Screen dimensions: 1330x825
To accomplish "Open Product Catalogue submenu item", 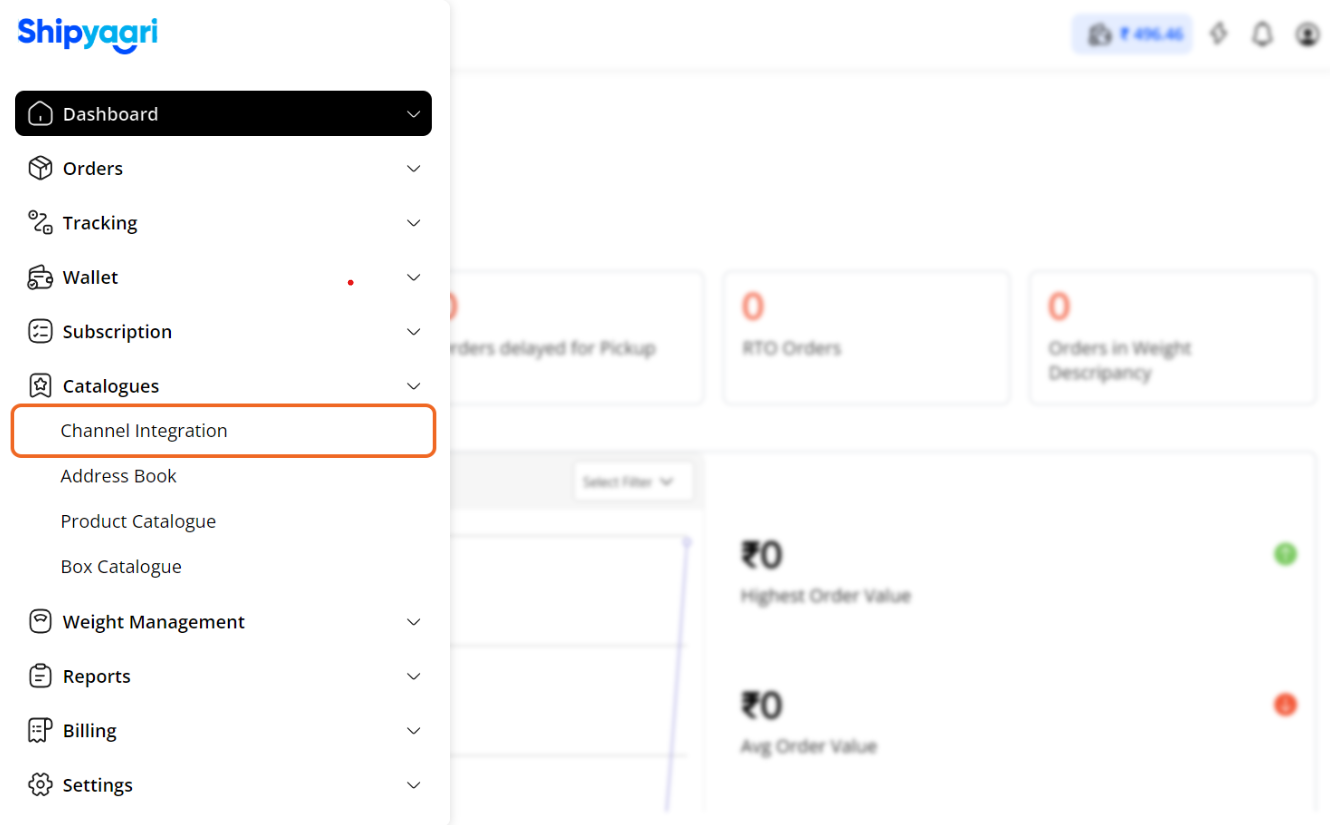I will pos(138,521).
